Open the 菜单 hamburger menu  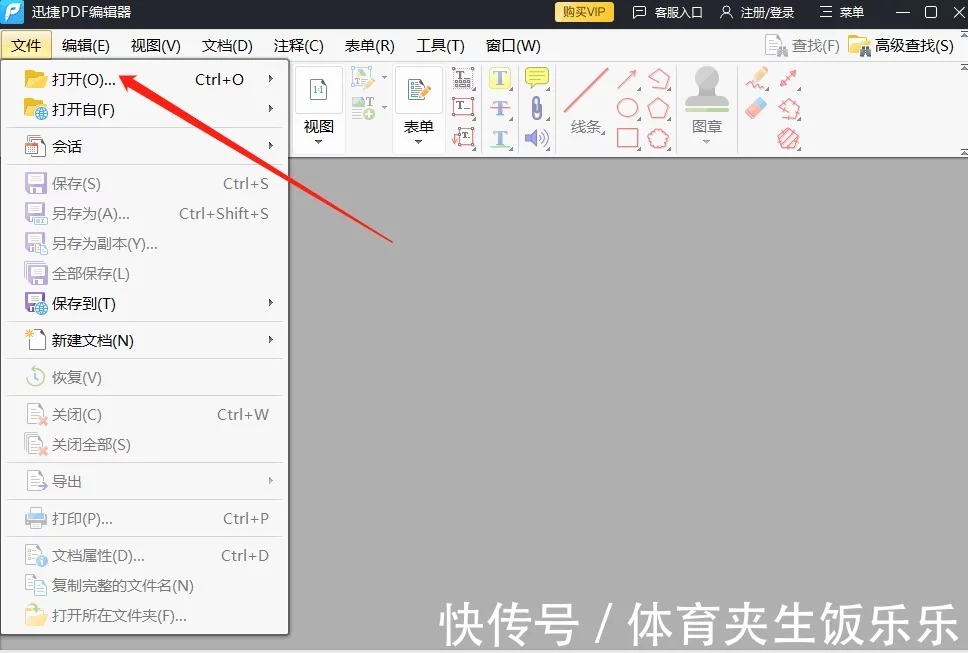pos(841,12)
